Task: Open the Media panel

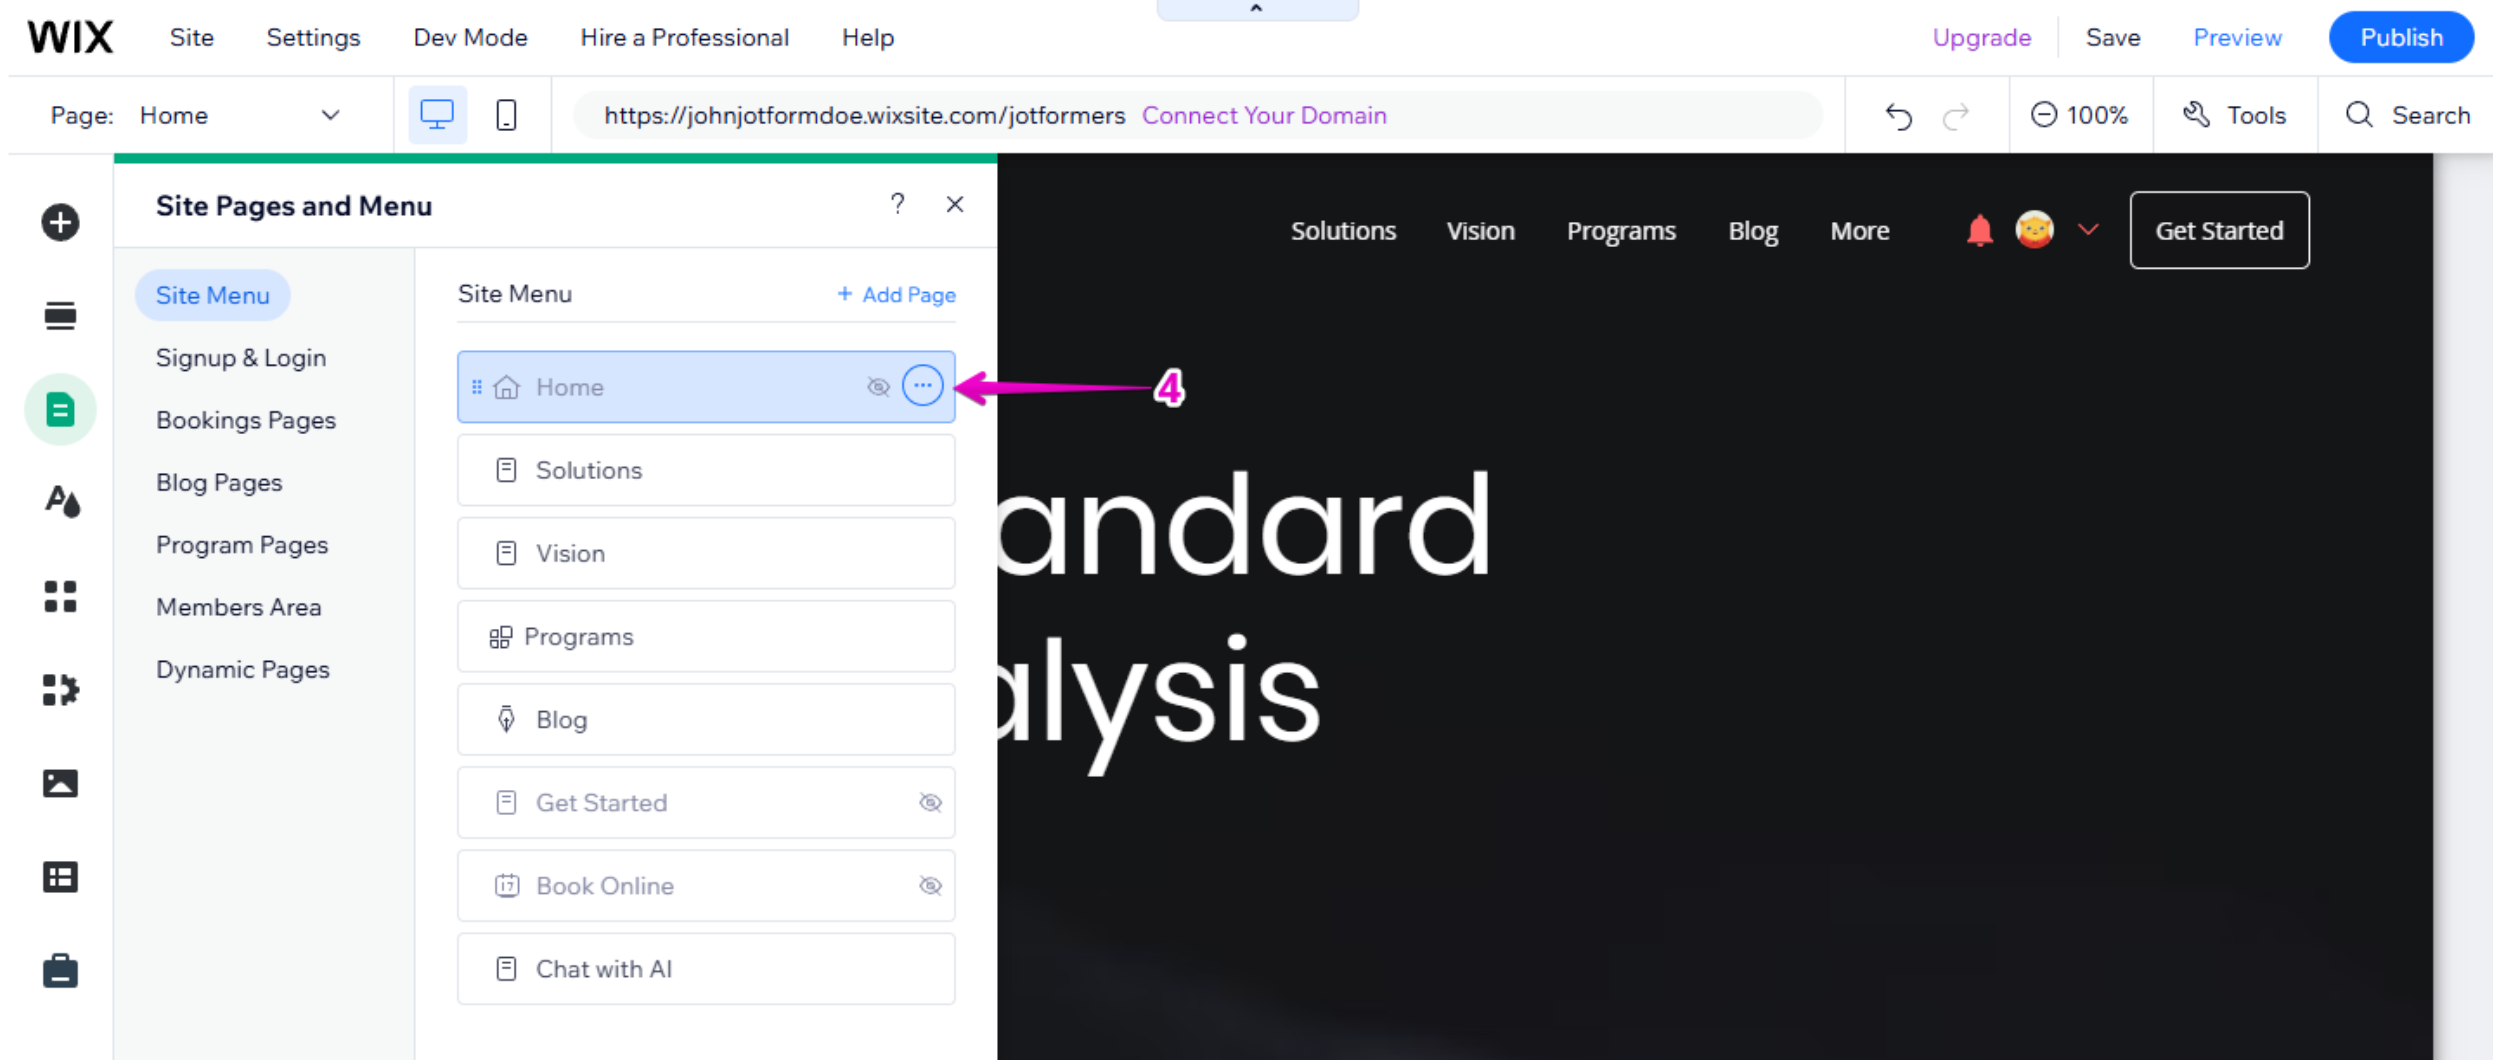Action: [60, 783]
